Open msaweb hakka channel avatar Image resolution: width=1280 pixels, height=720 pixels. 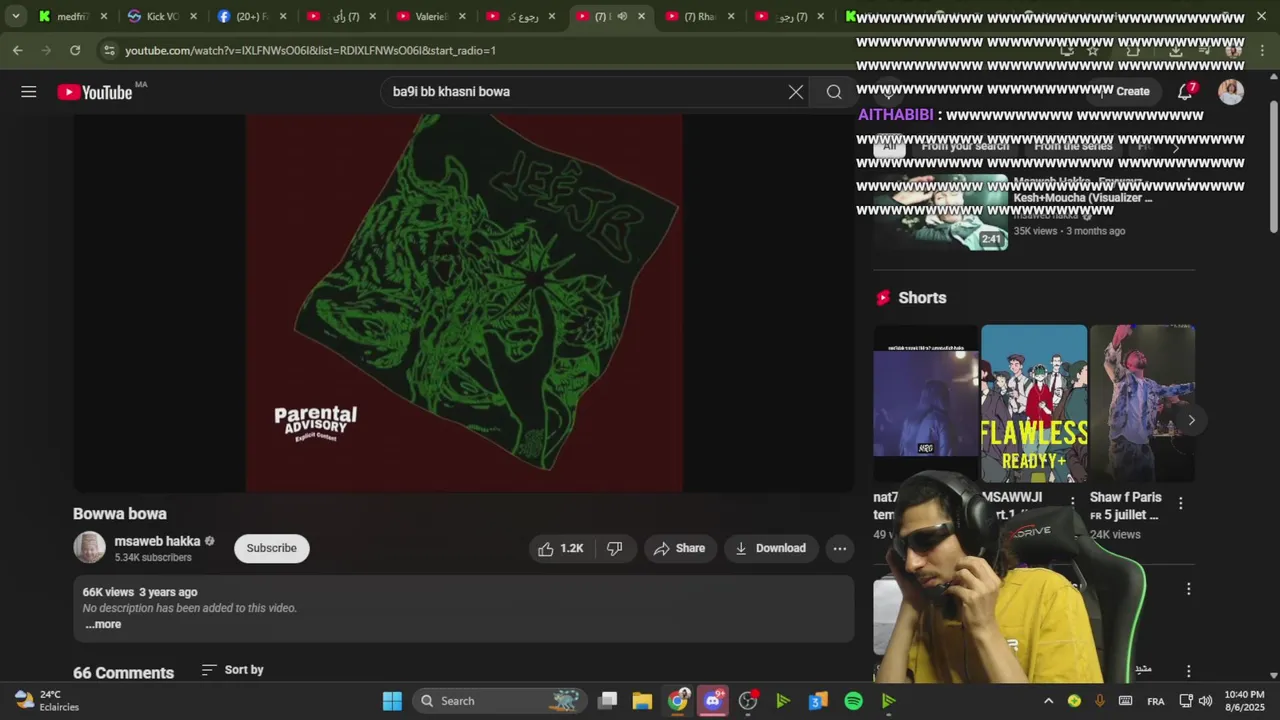point(89,548)
